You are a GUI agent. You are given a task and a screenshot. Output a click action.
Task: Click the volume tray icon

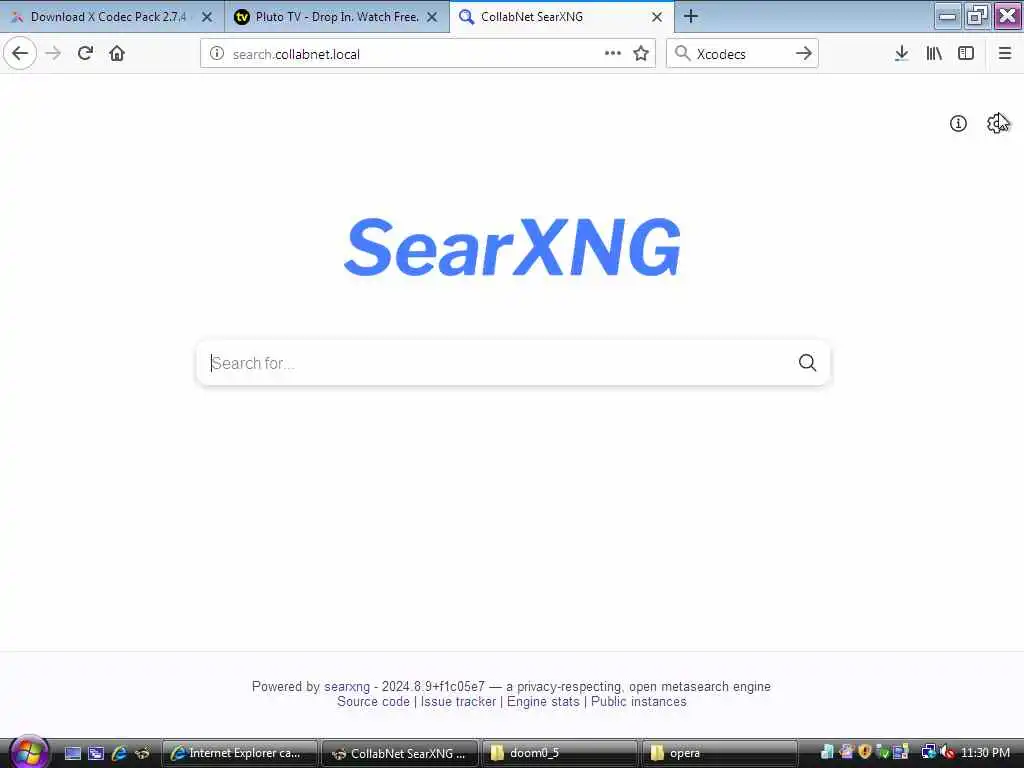[948, 753]
